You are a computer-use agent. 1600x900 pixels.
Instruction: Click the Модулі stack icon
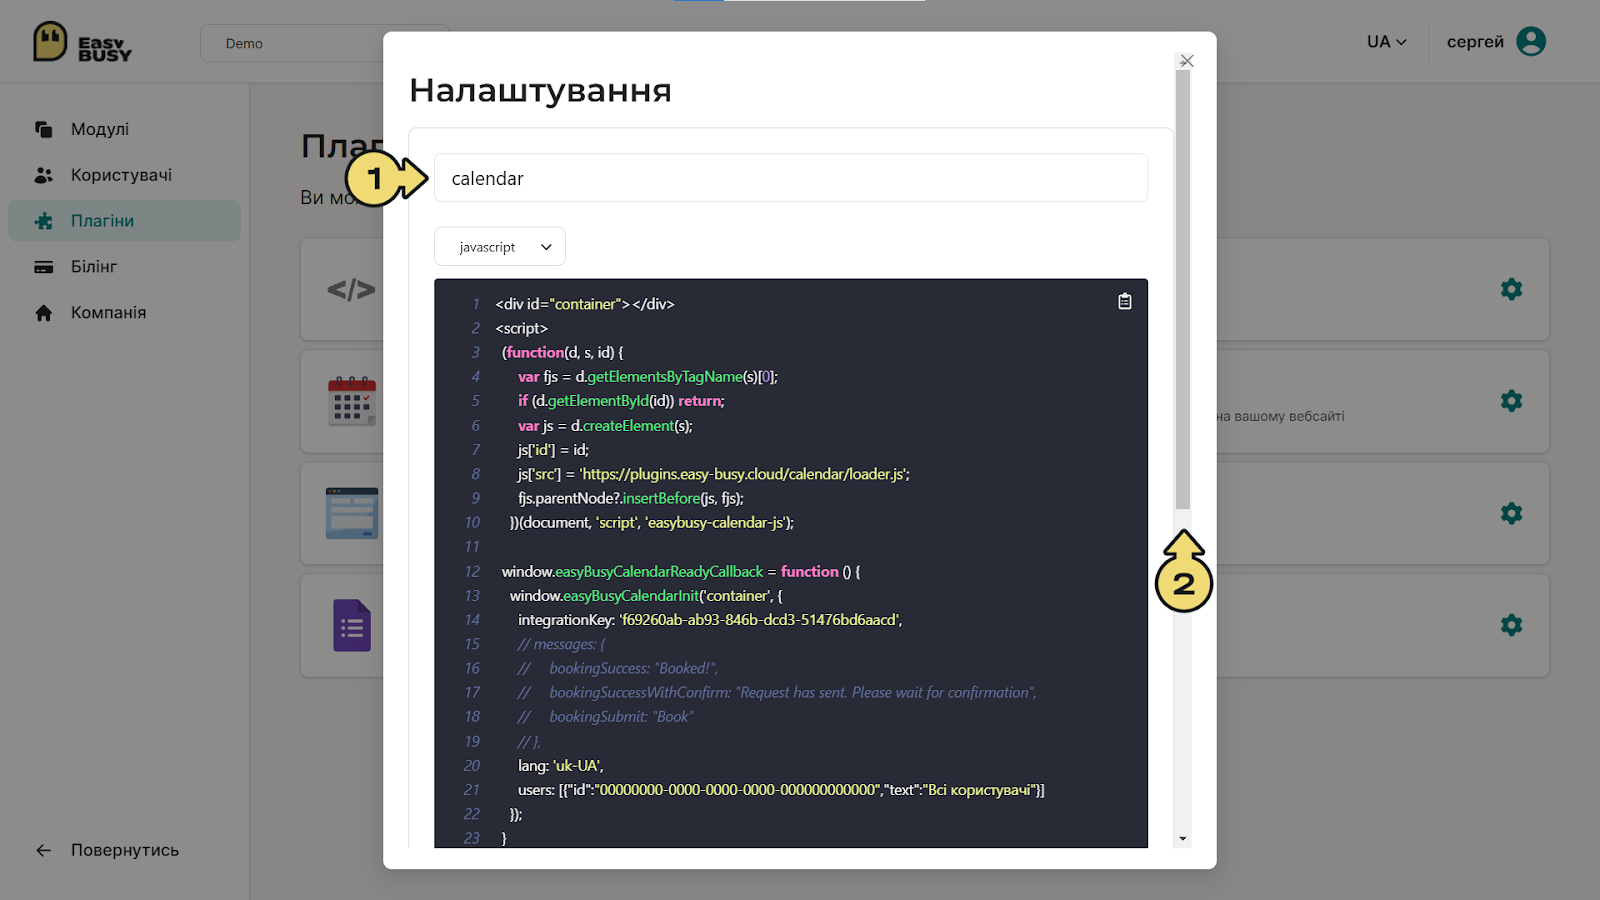pos(44,129)
